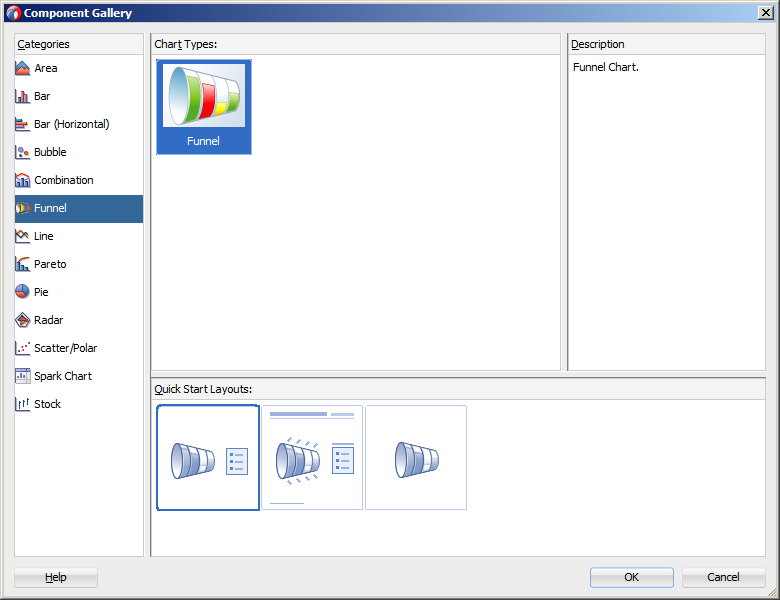The height and width of the screenshot is (600, 780).
Task: Click the Scatter/Polar category label
Action: pyautogui.click(x=66, y=348)
